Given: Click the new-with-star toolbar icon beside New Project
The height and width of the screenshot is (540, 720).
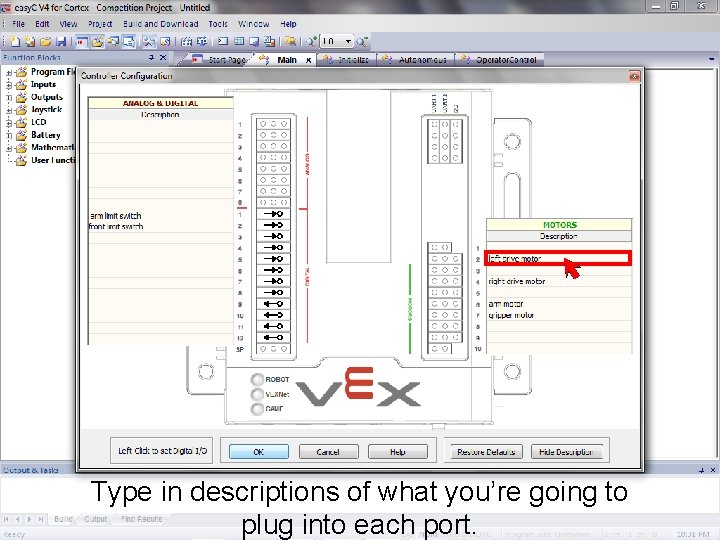Looking at the screenshot, I should pyautogui.click(x=30, y=42).
